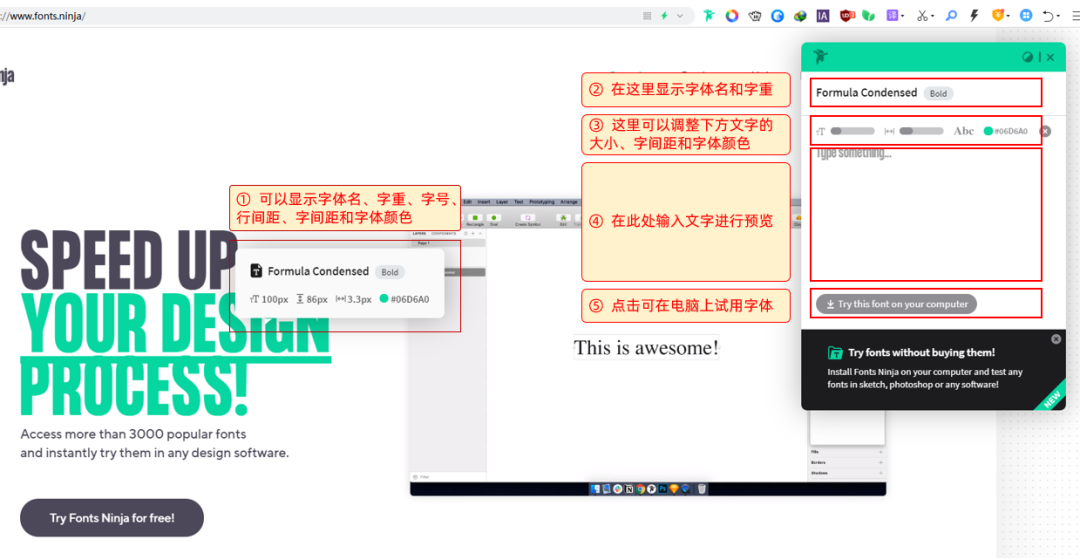Screen dimensions: 1080x560
Task: Click the cat face extension icon
Action: coord(755,16)
